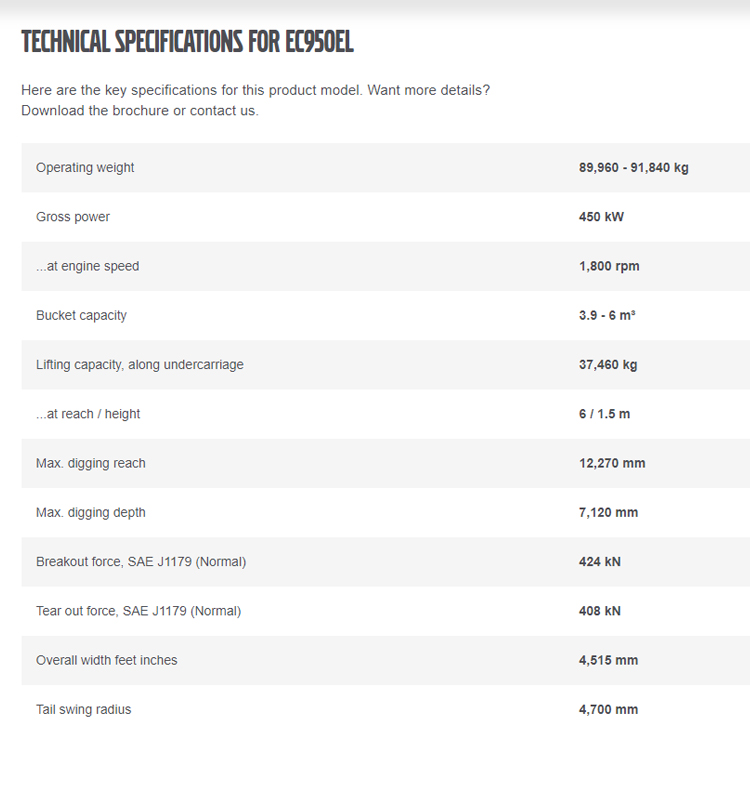Screen dimensions: 750x800
Task: Select the Gross power row label
Action: click(x=73, y=217)
